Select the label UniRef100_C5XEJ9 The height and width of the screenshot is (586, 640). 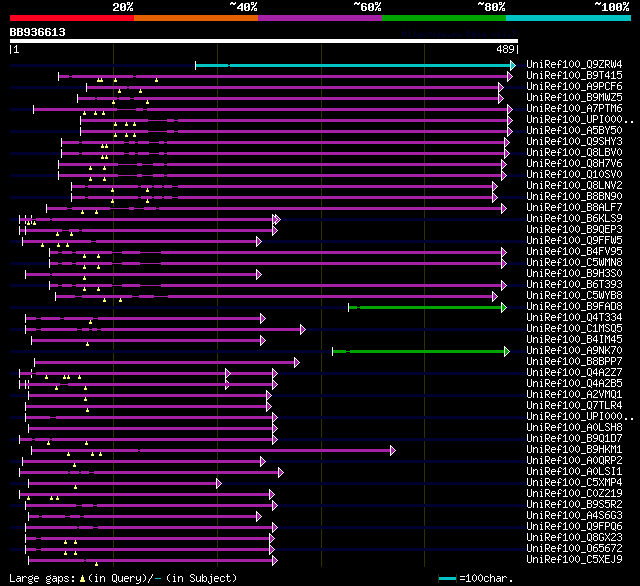[x=574, y=560]
